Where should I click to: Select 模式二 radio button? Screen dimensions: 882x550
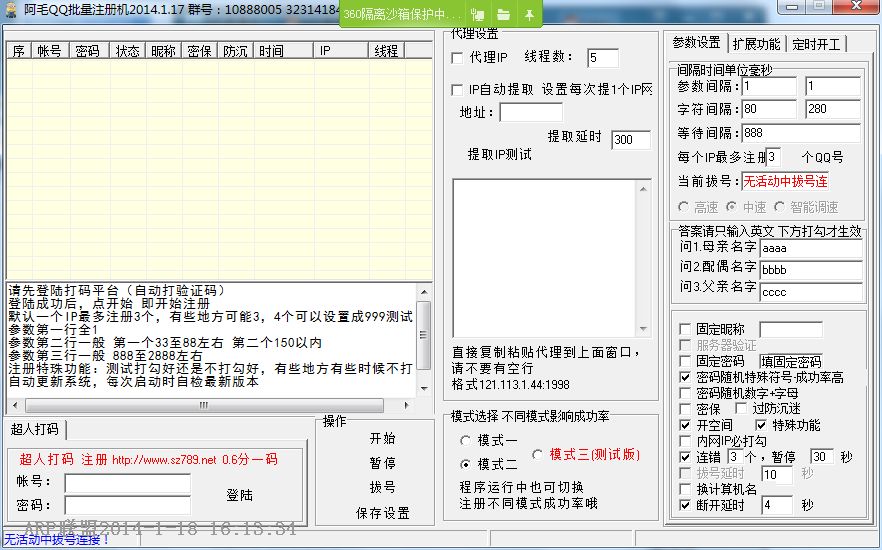coord(465,465)
